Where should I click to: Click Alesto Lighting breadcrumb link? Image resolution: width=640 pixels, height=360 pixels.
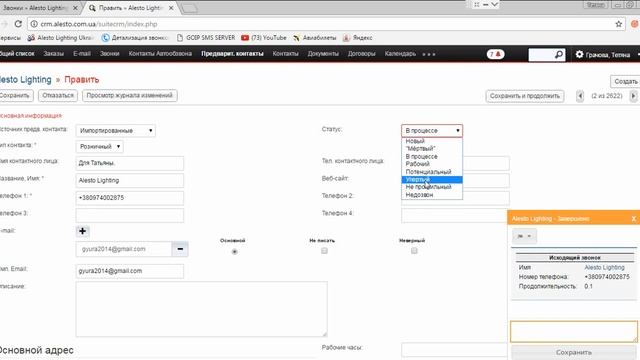coord(26,80)
